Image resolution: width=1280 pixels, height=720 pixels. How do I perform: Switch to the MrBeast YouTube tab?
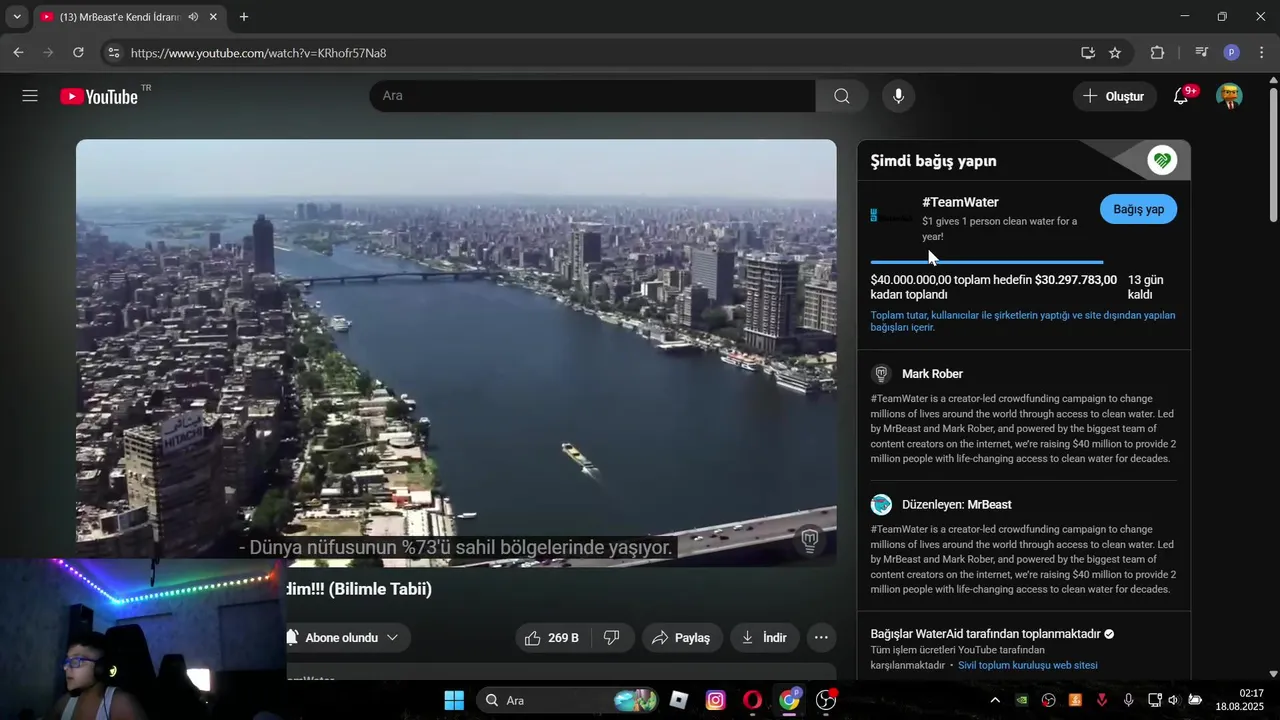[x=120, y=17]
